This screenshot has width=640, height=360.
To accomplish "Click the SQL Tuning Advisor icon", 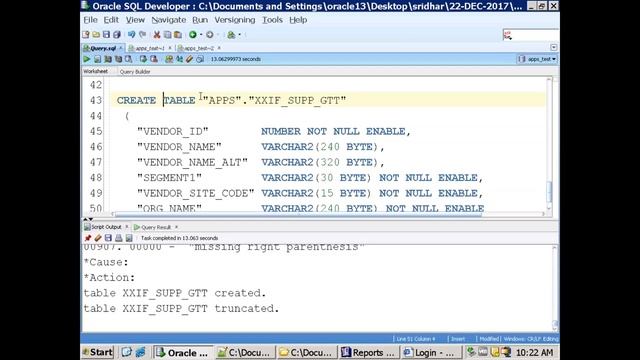I will (x=129, y=59).
